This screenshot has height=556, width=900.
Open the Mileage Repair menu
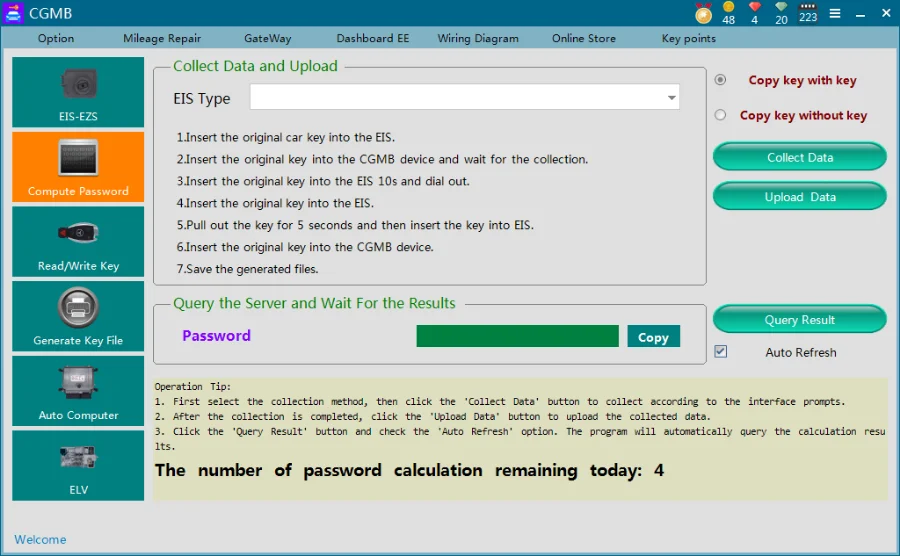pos(162,38)
